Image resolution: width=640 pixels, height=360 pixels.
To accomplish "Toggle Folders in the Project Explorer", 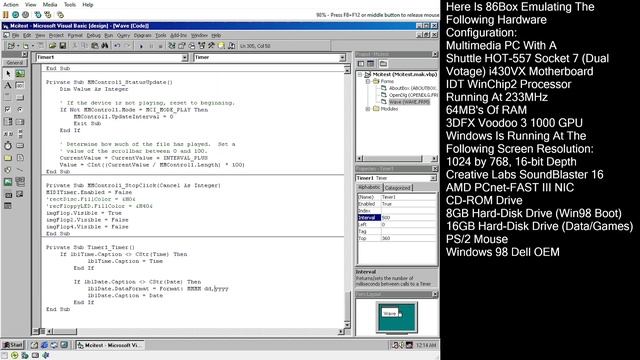I will point(383,64).
